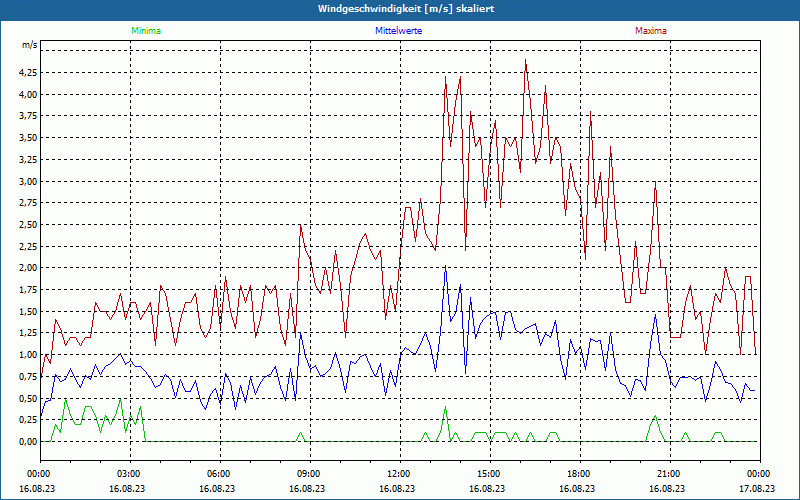Click the 2,00 y-axis value

tap(28, 268)
